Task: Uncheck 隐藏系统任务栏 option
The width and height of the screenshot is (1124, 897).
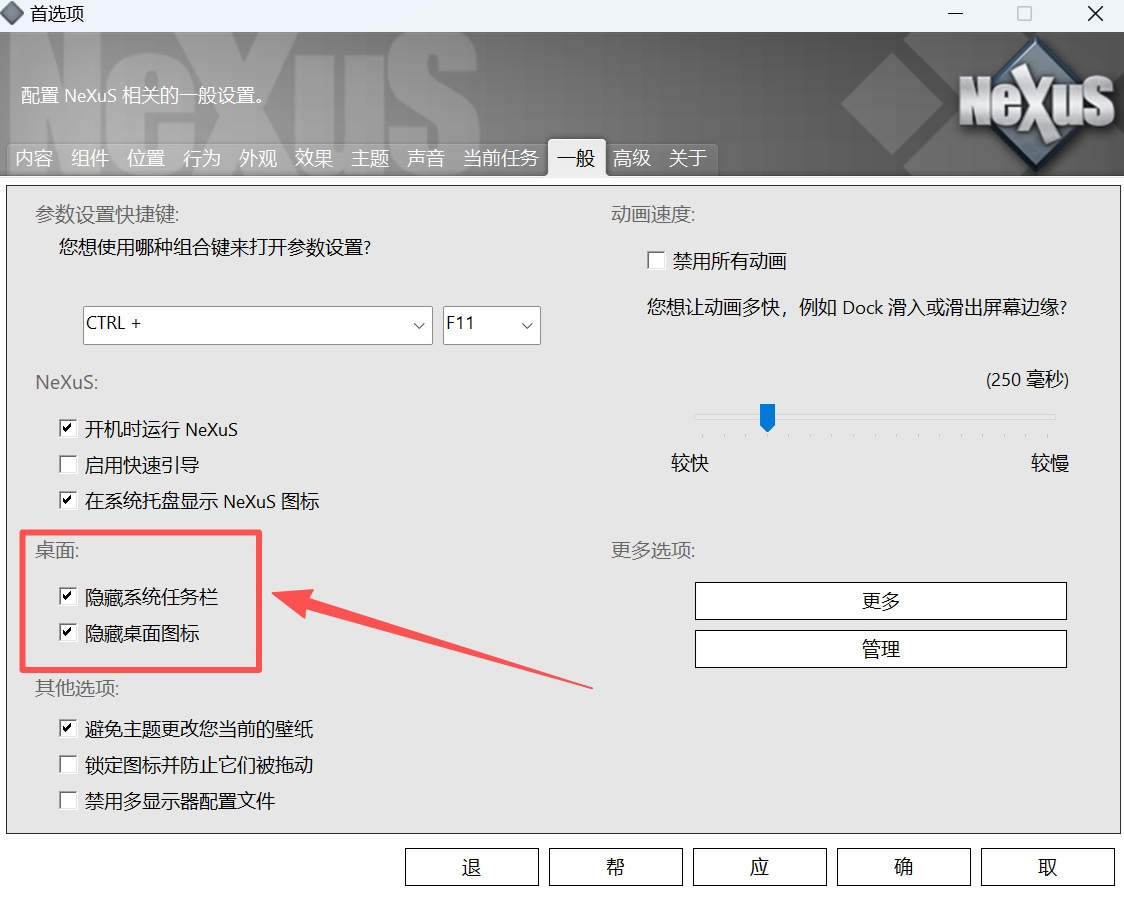Action: [68, 597]
